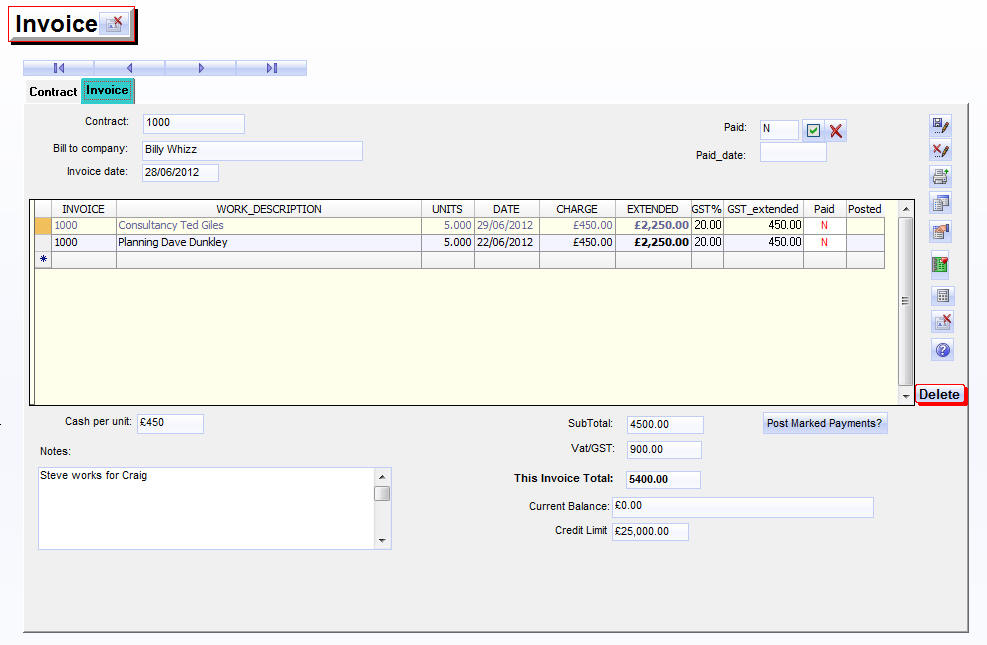Click the Post Marked Payments? button
The height and width of the screenshot is (645, 987).
click(825, 423)
